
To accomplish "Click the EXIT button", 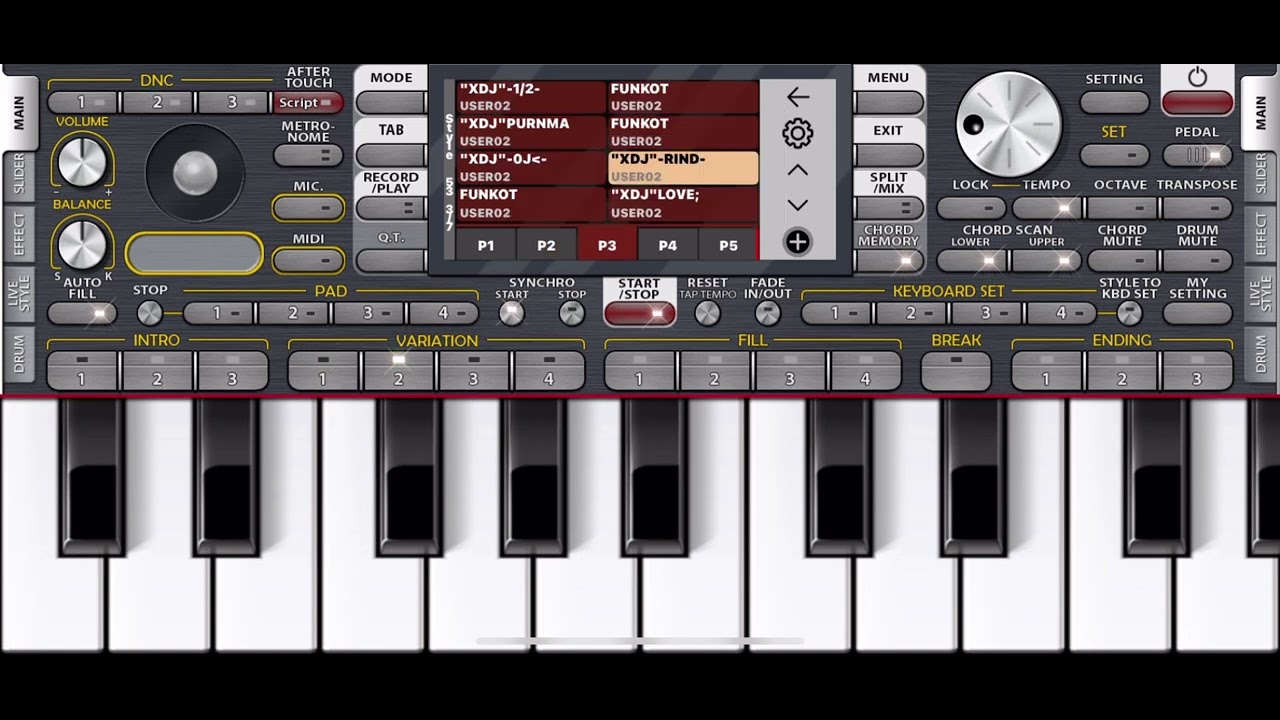I will (x=888, y=155).
